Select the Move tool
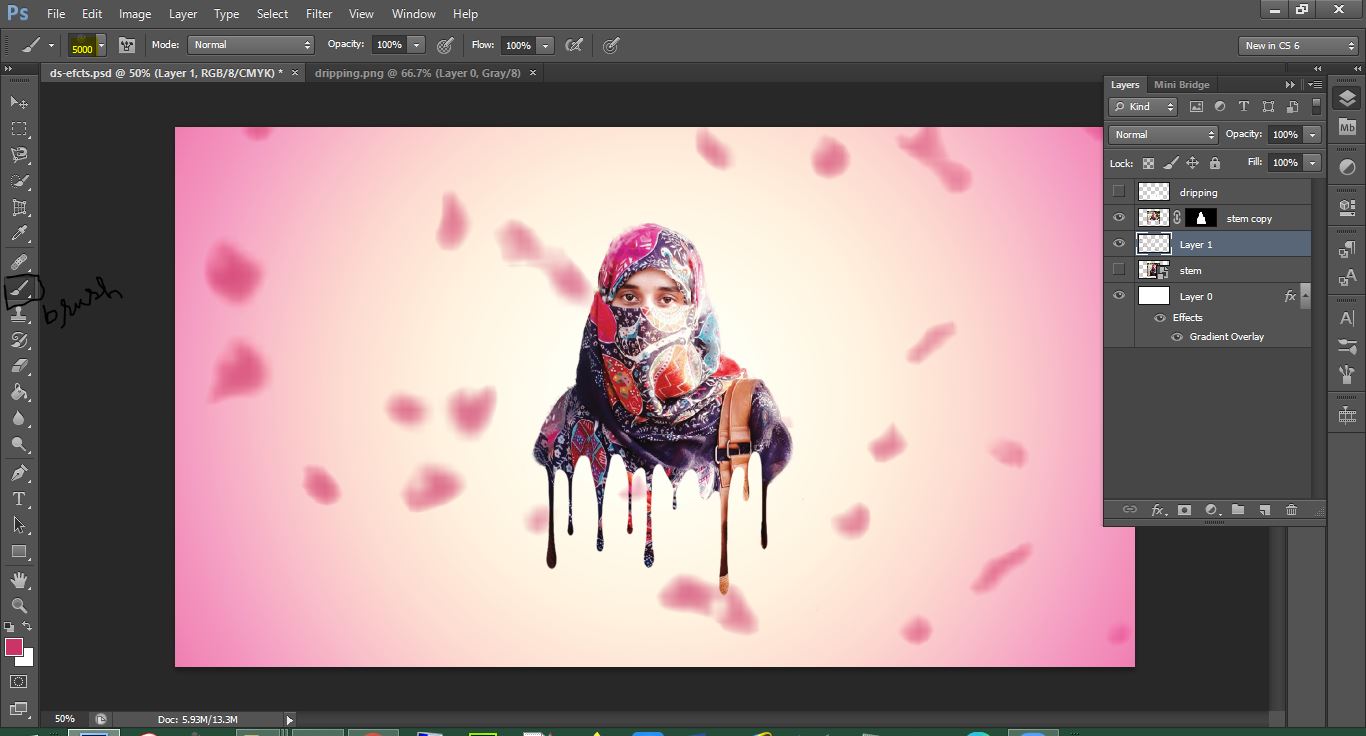Viewport: 1366px width, 736px height. (x=19, y=102)
